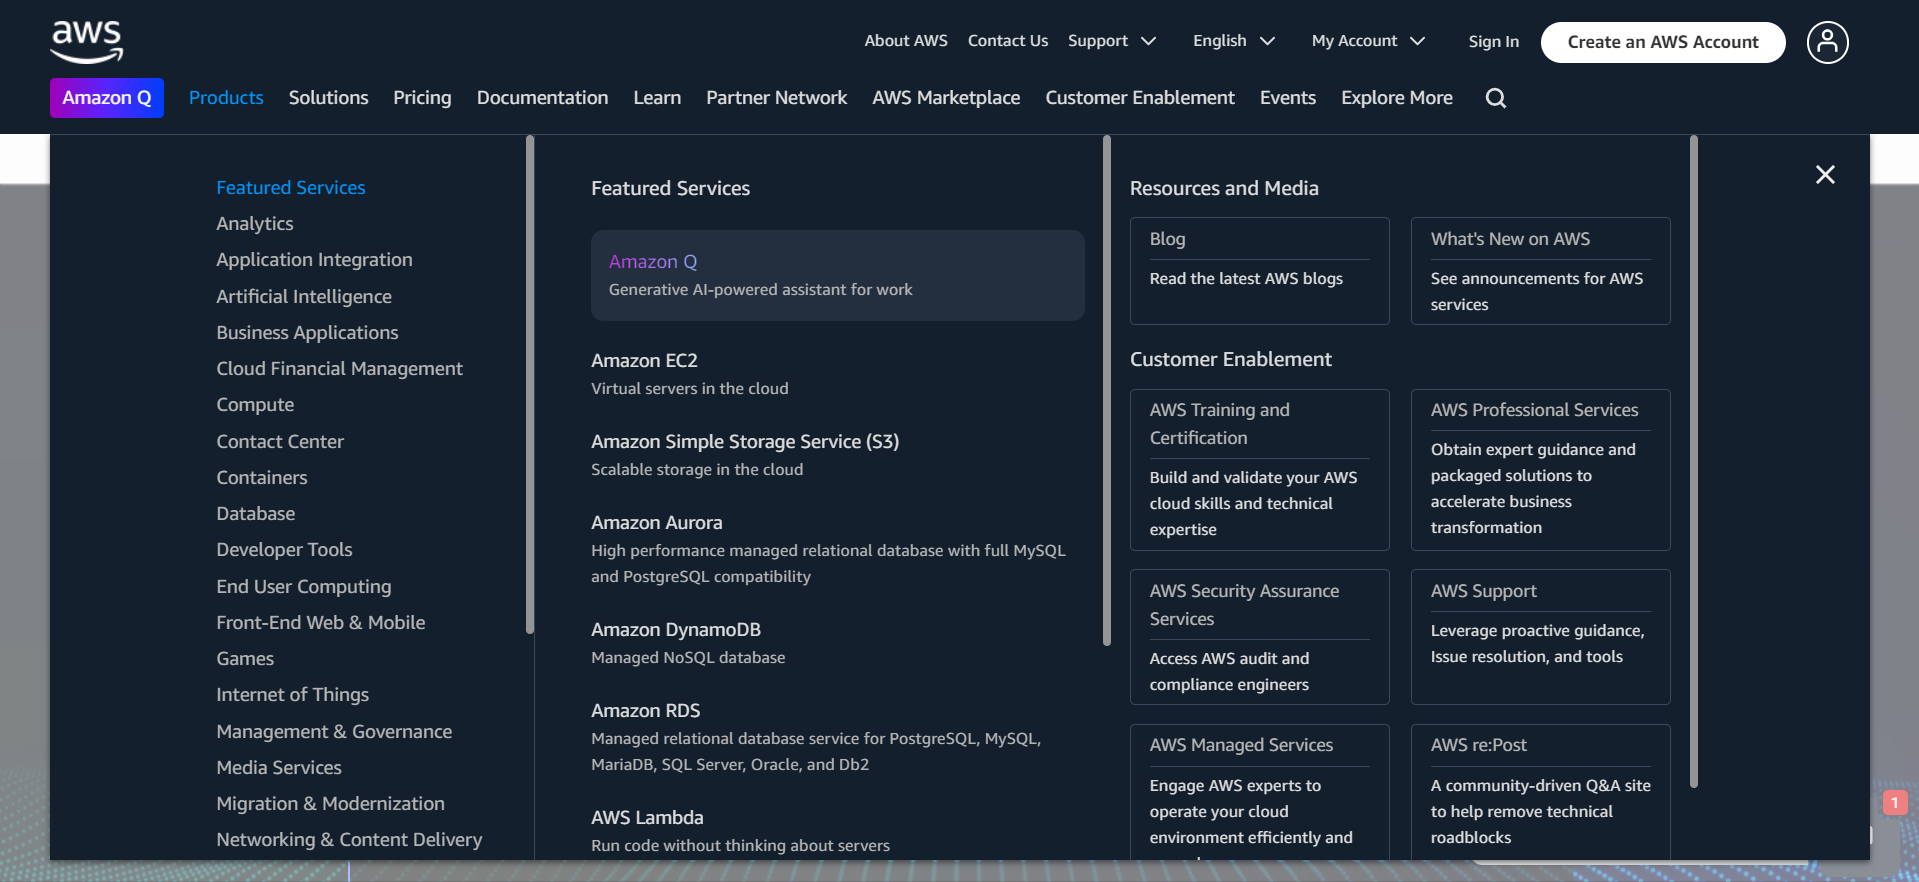This screenshot has height=882, width=1919.
Task: Close the Products menu panel
Action: point(1825,175)
